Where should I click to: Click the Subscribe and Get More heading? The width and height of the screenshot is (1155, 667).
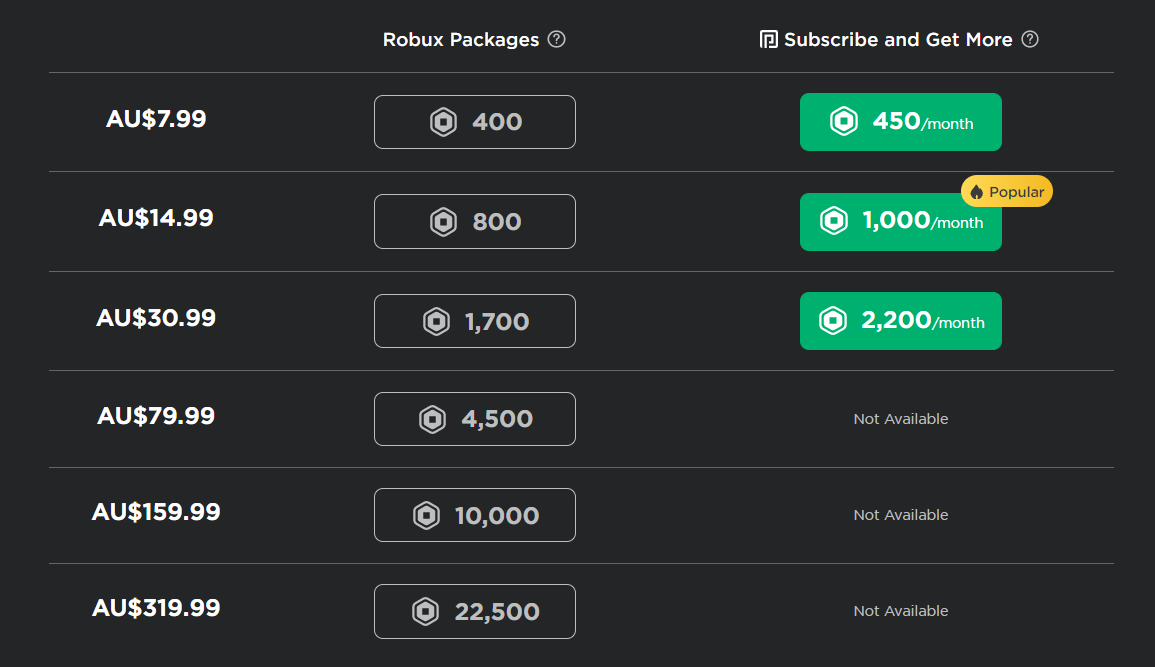(x=898, y=40)
